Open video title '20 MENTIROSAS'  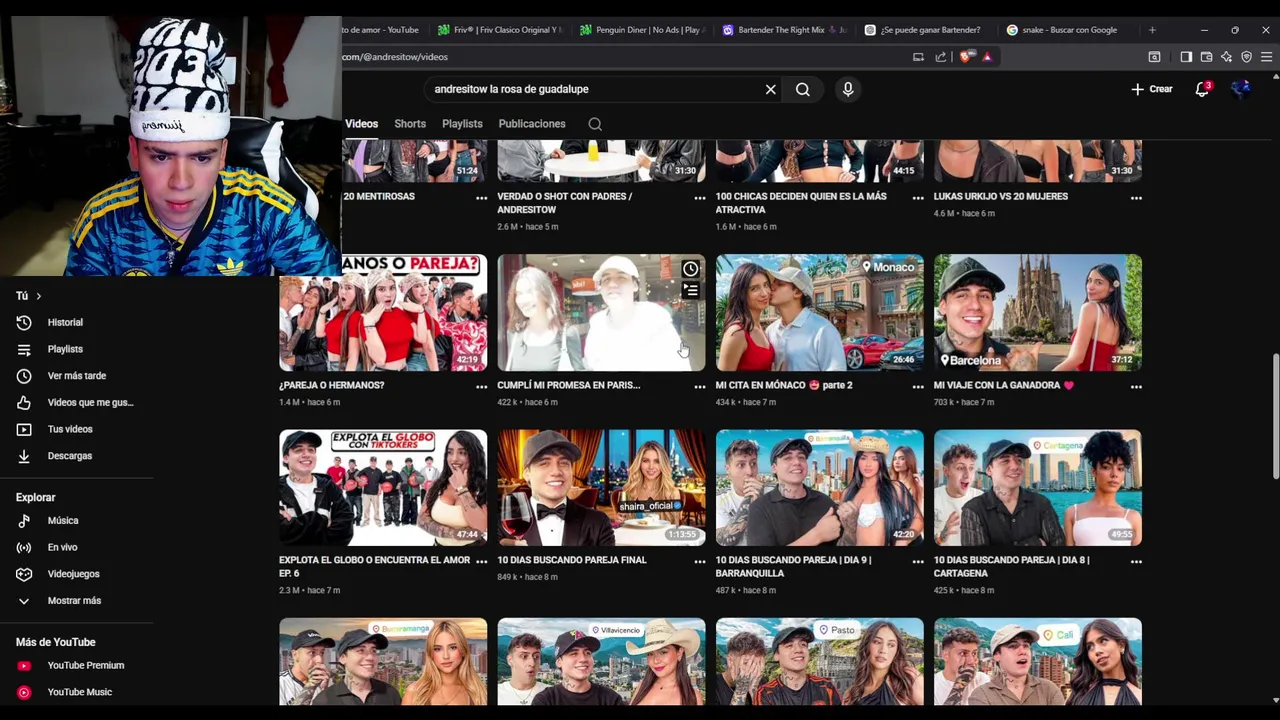pyautogui.click(x=379, y=197)
